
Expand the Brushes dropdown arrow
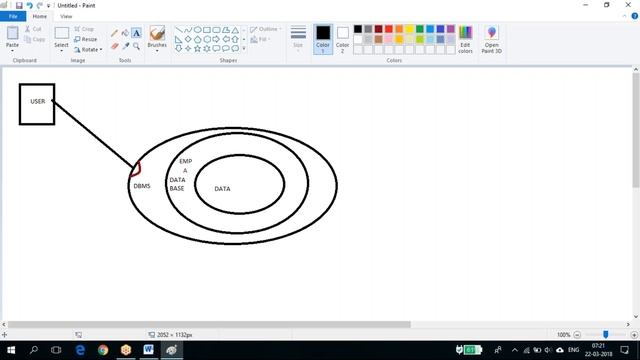coord(157,51)
